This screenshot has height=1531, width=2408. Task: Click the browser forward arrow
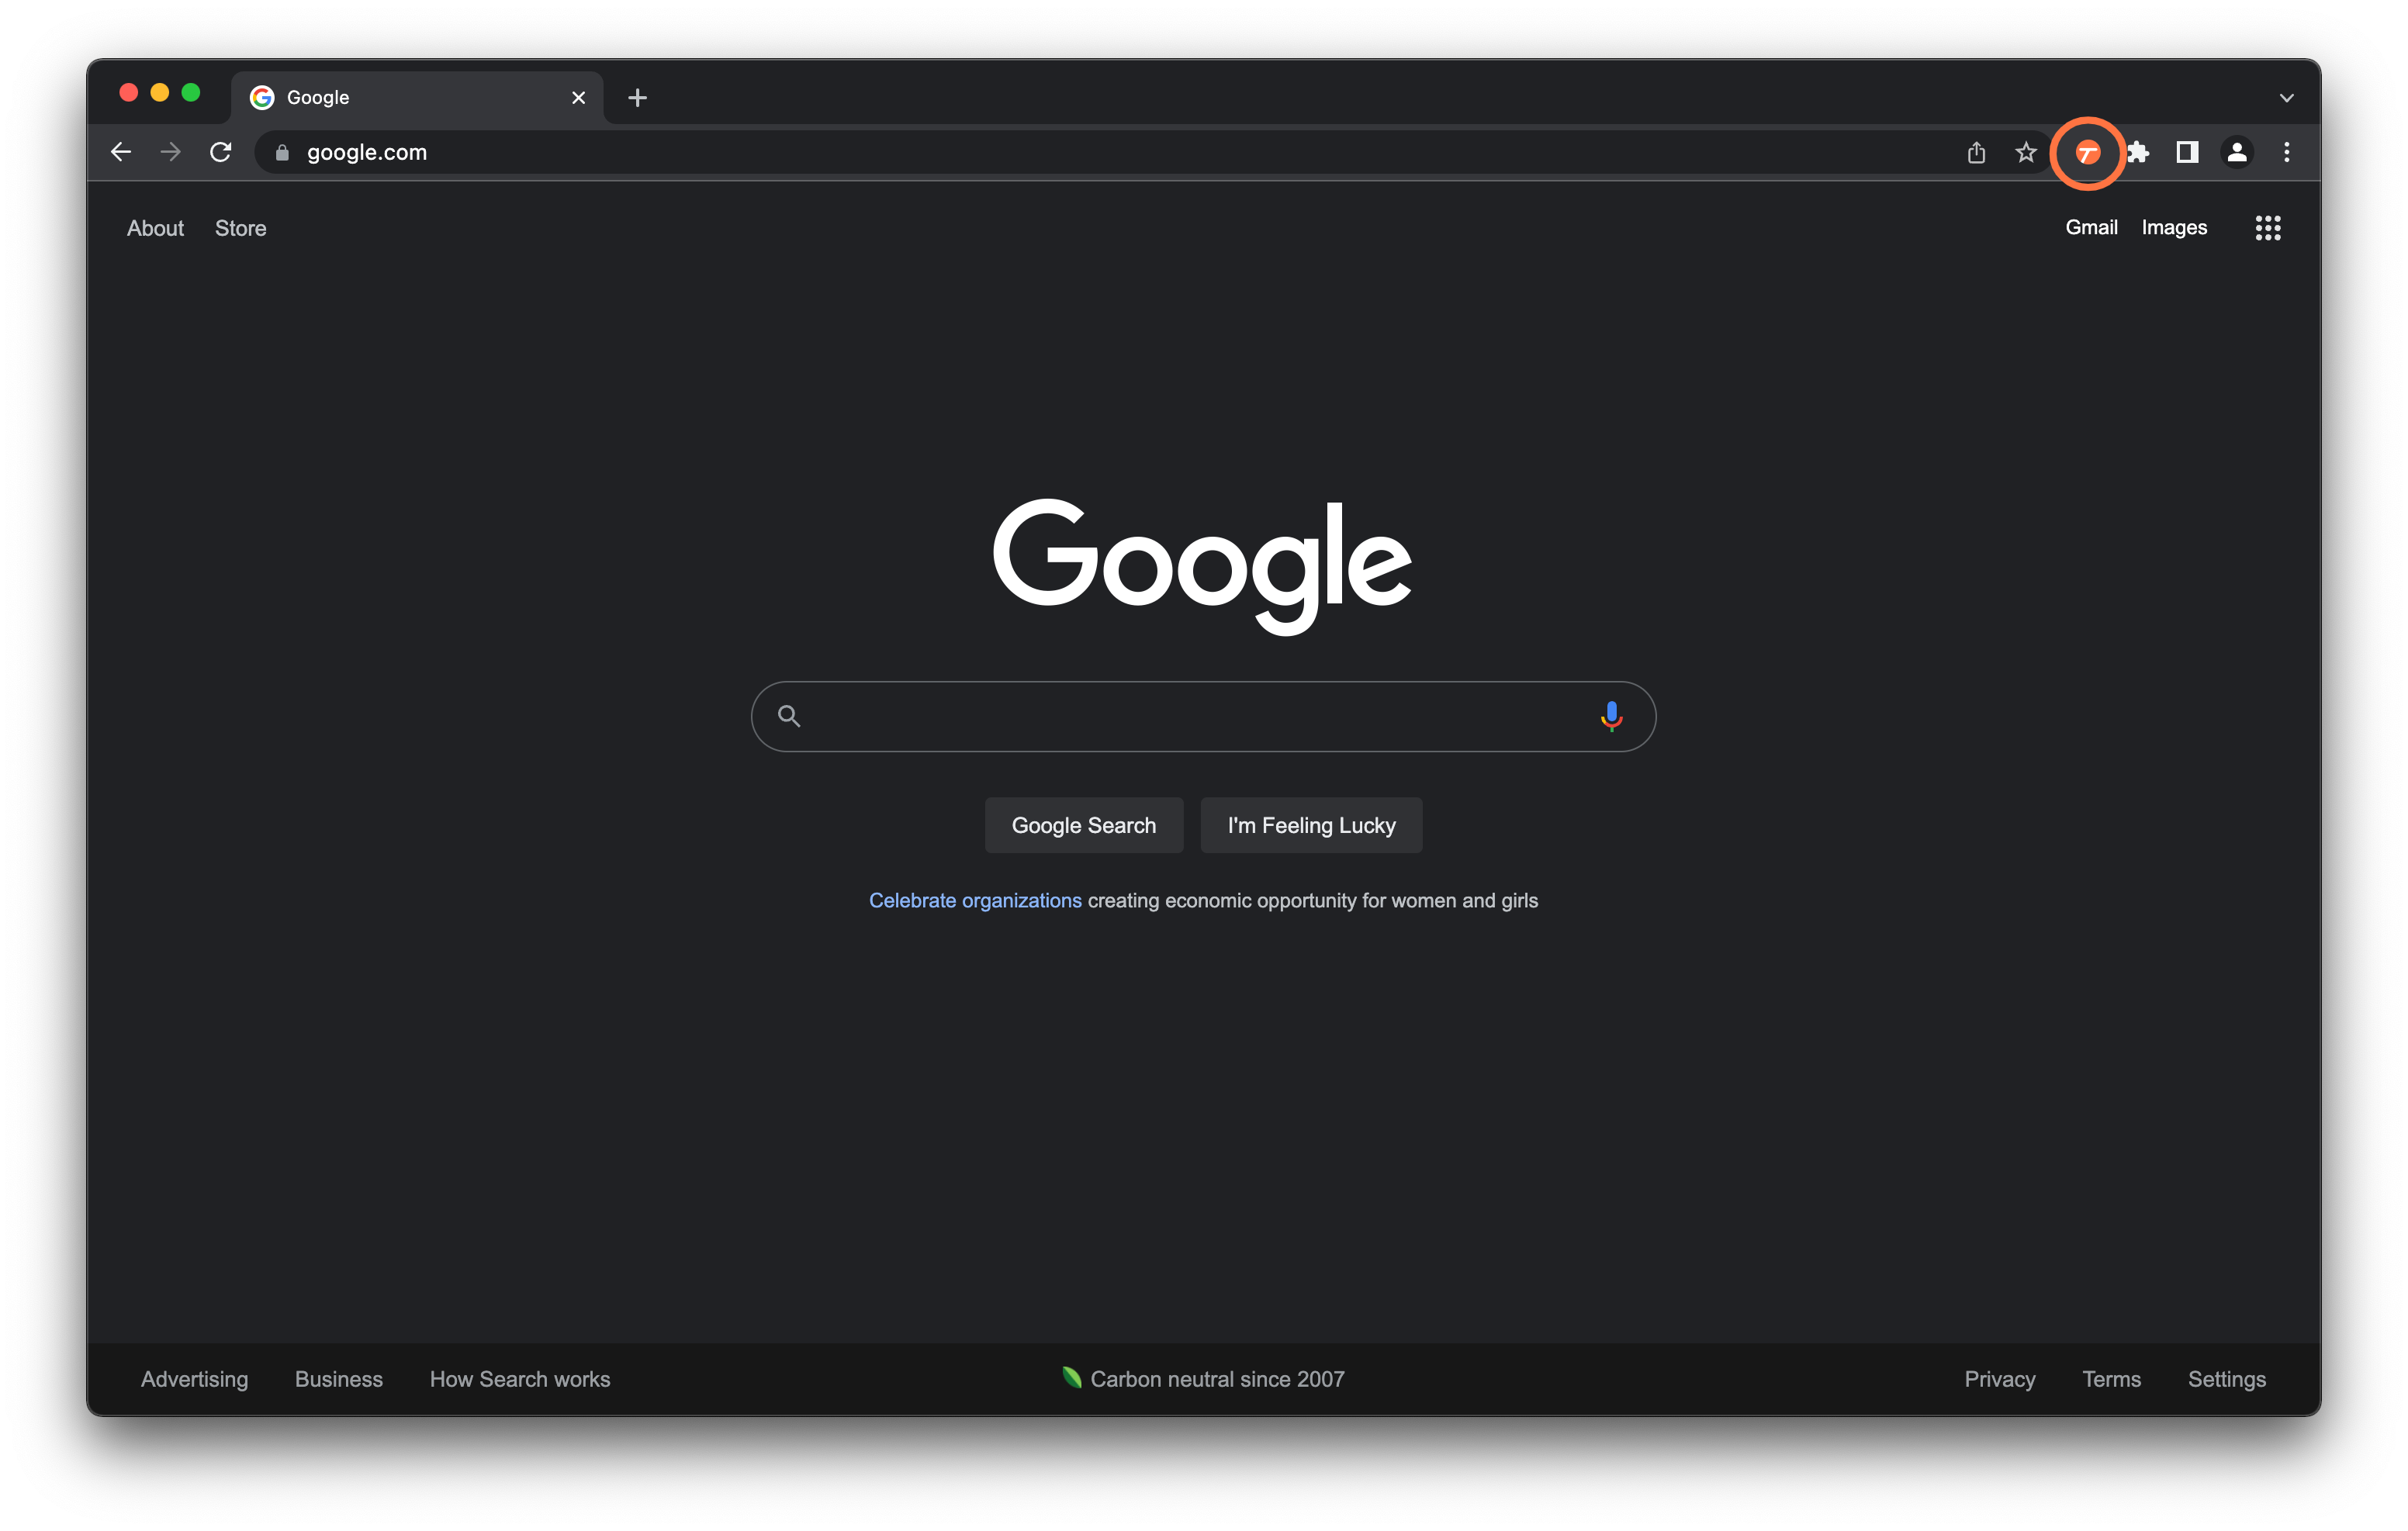(171, 152)
